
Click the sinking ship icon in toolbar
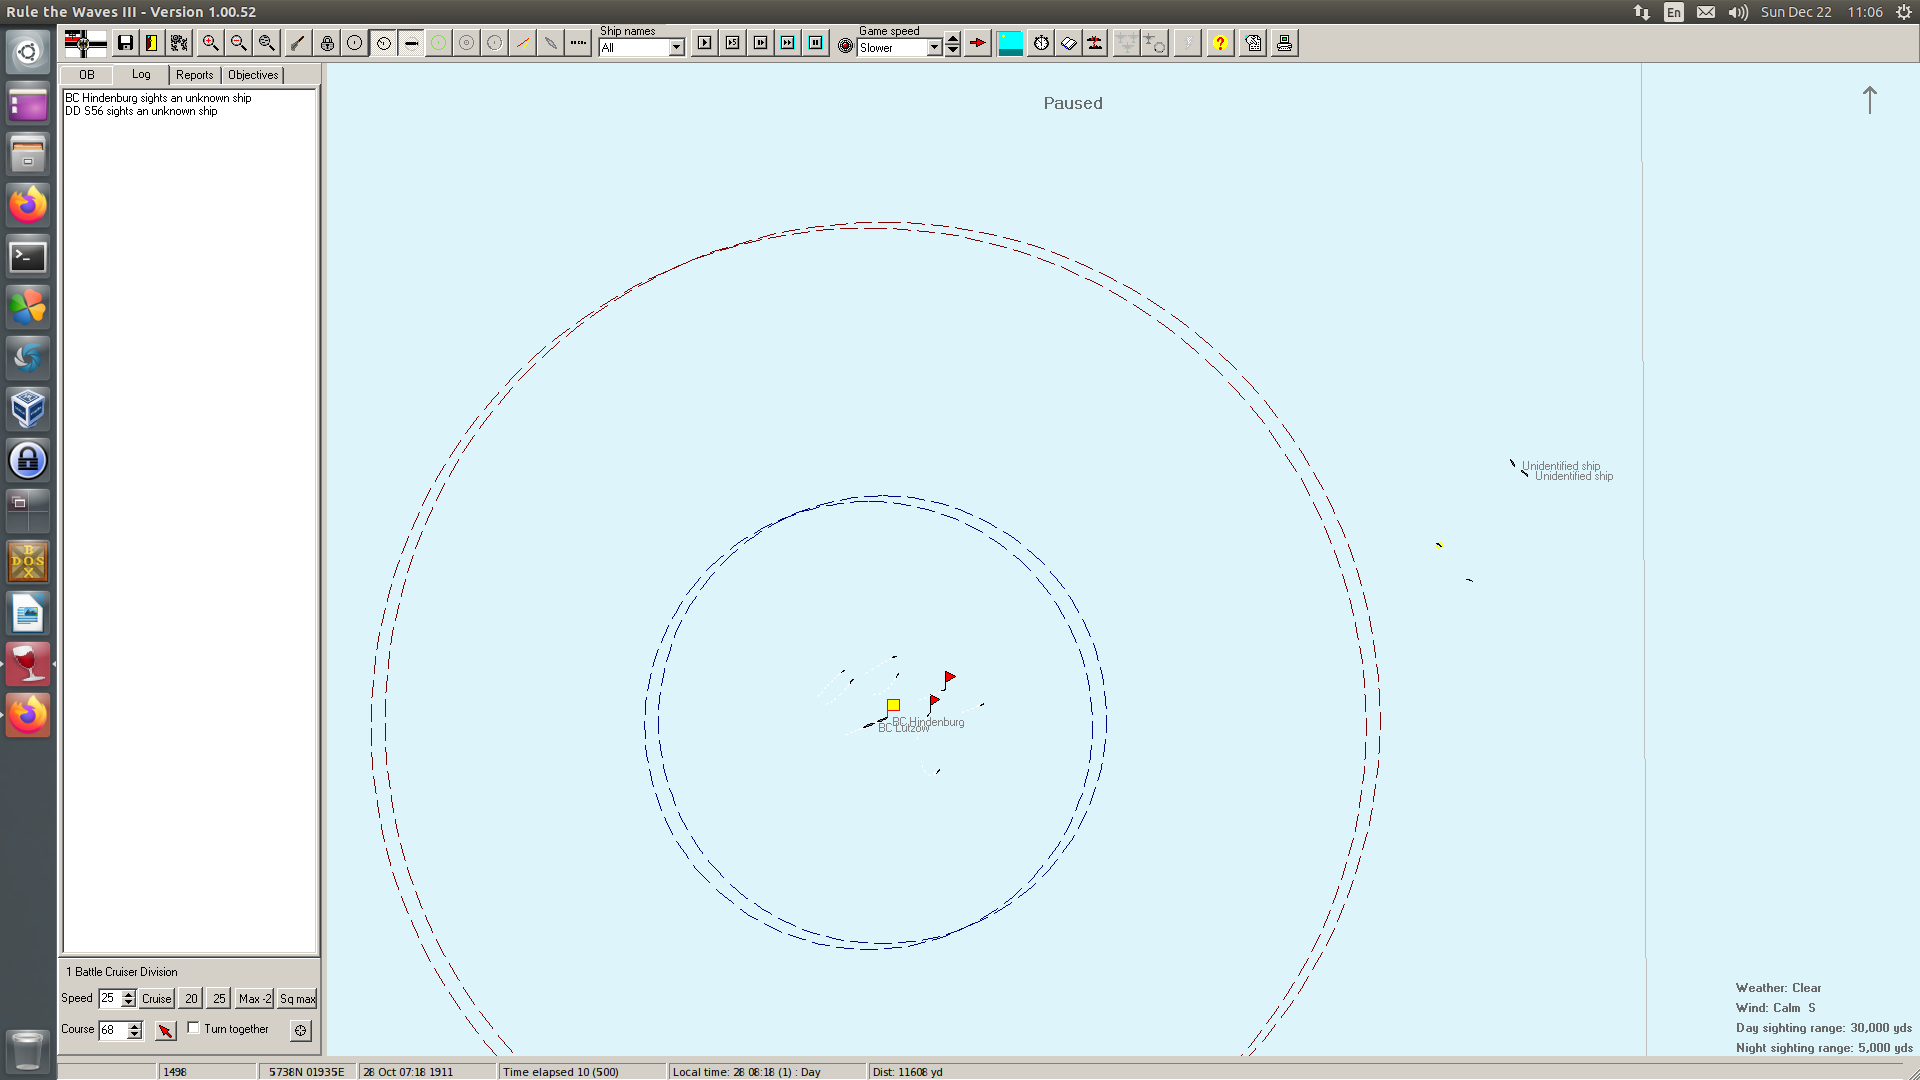click(x=1096, y=43)
